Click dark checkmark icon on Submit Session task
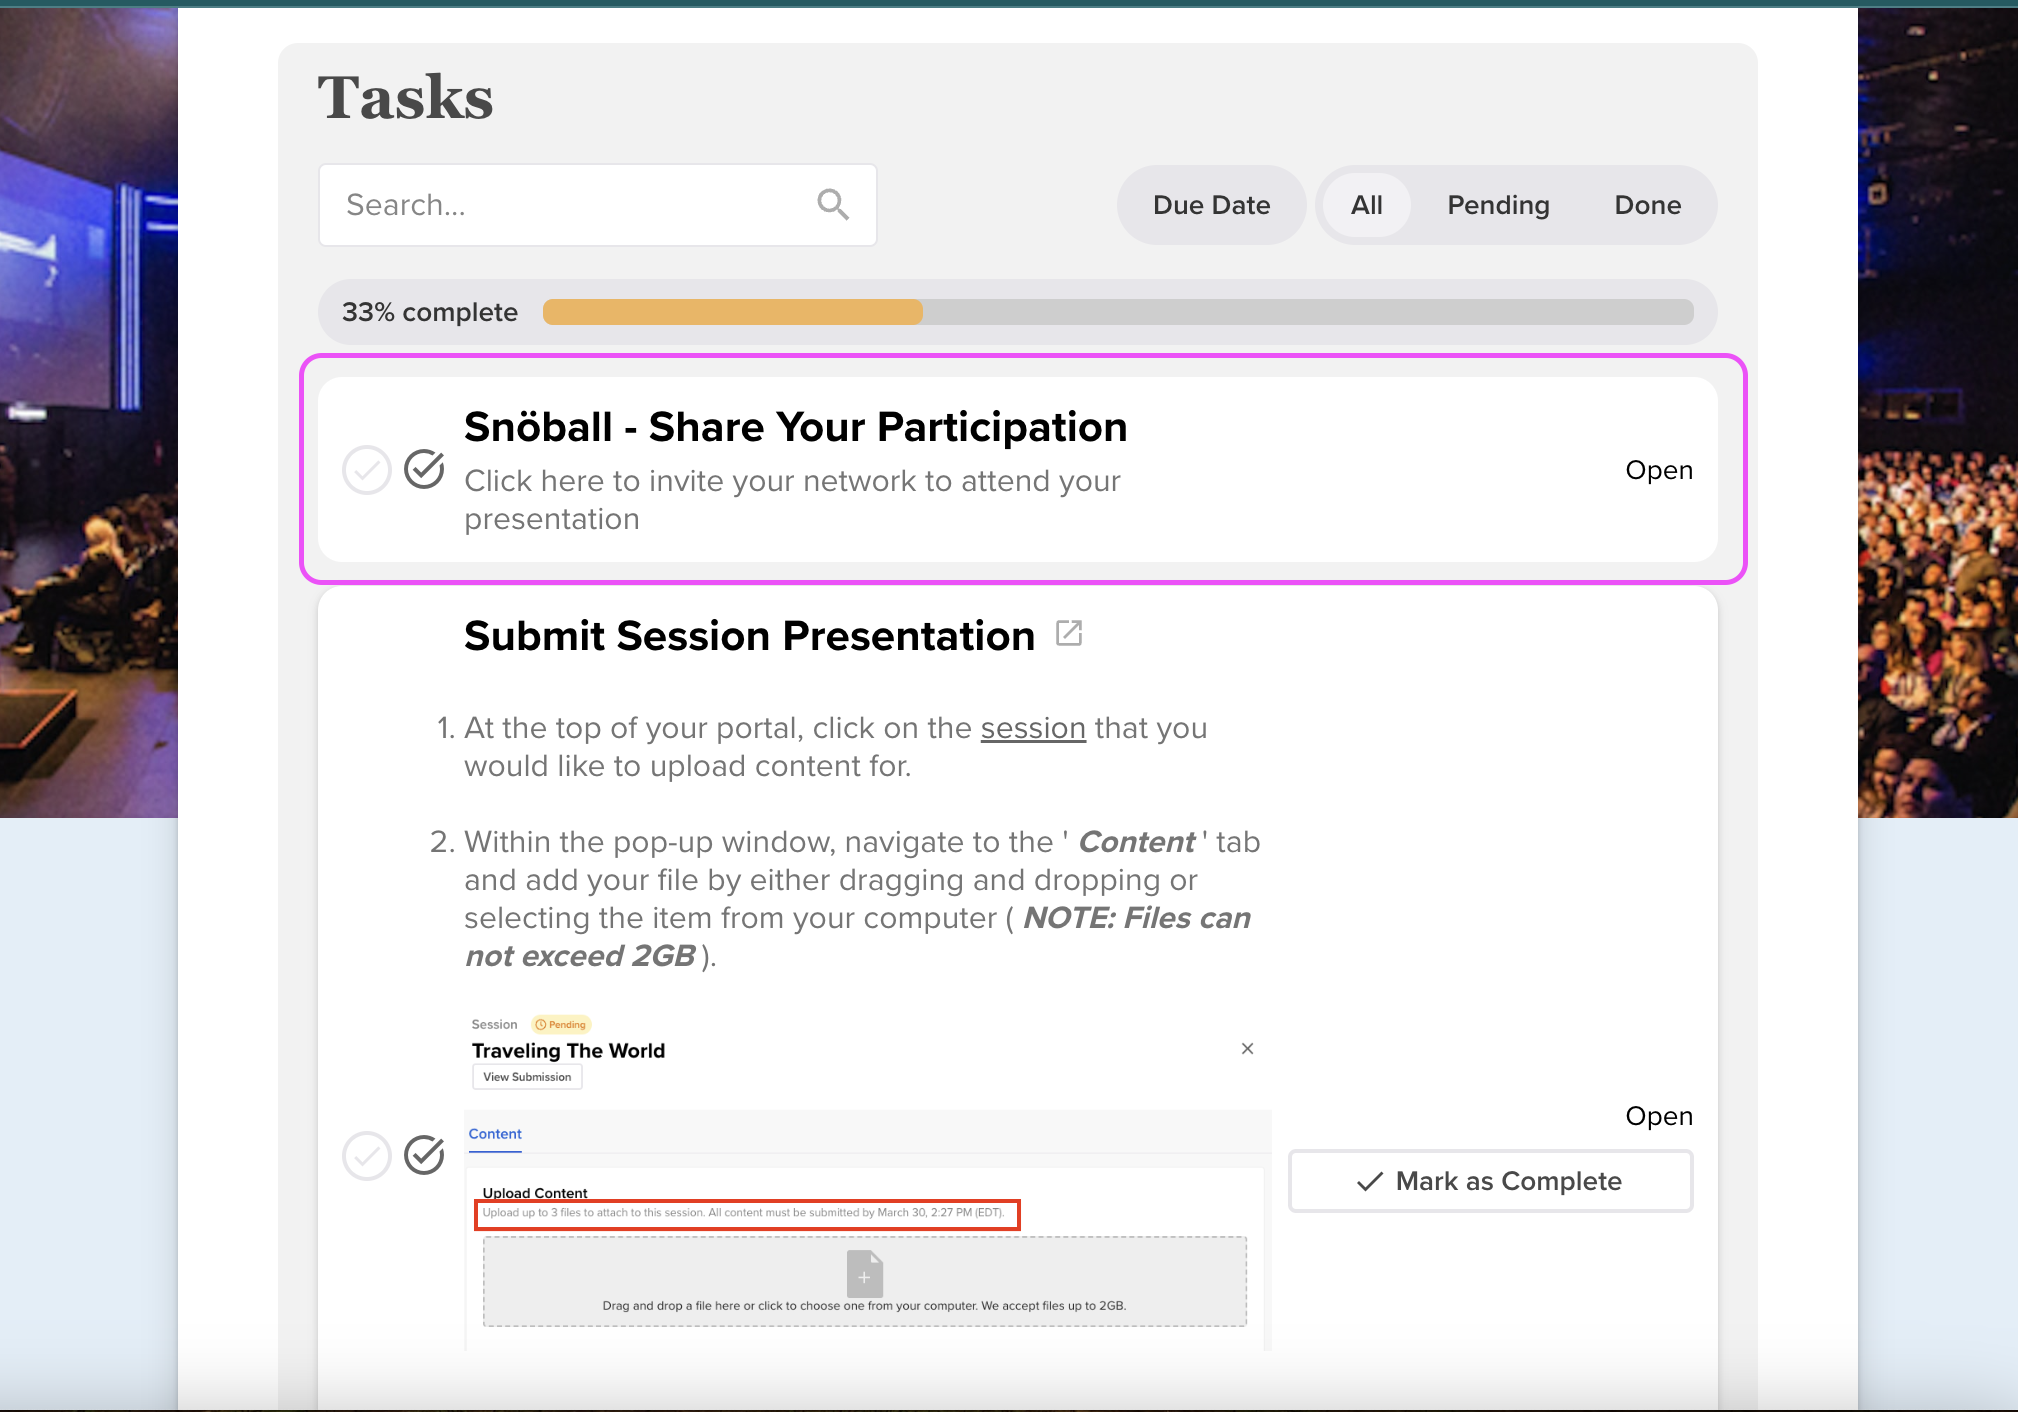 pos(424,1154)
